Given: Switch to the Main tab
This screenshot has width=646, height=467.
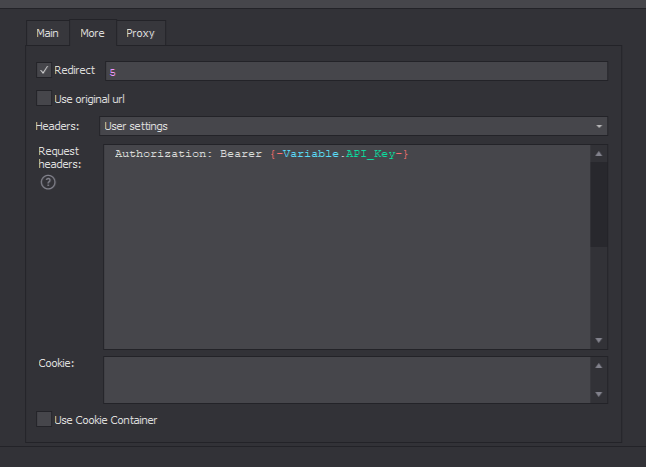Looking at the screenshot, I should [x=48, y=33].
